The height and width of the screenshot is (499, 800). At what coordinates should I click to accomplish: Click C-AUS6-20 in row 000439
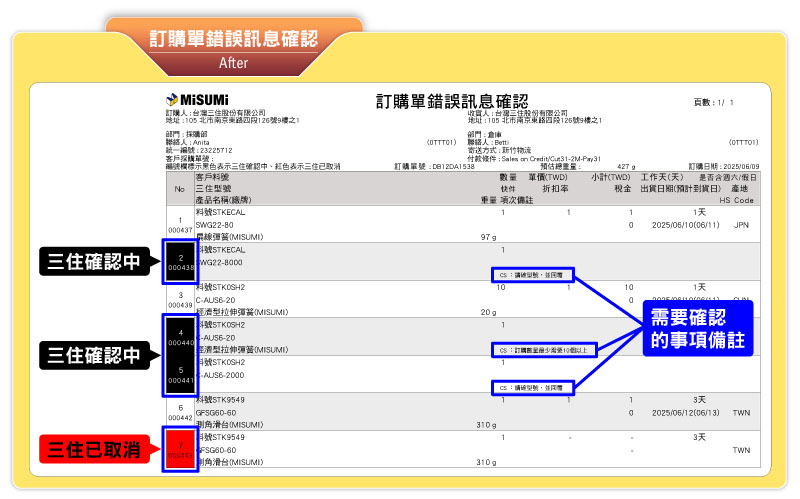215,300
